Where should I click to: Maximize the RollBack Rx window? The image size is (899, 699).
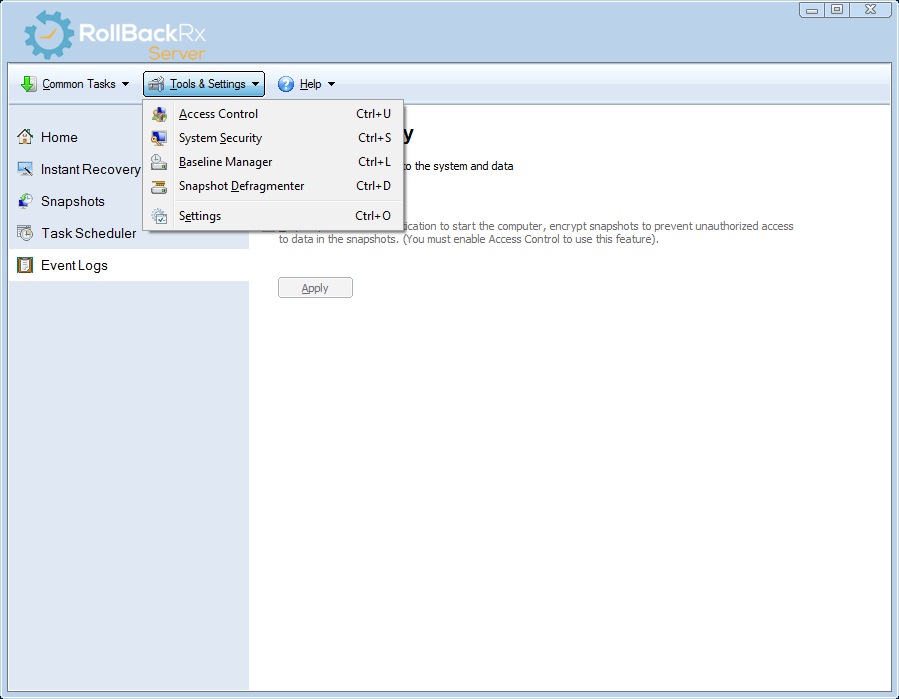pyautogui.click(x=837, y=9)
